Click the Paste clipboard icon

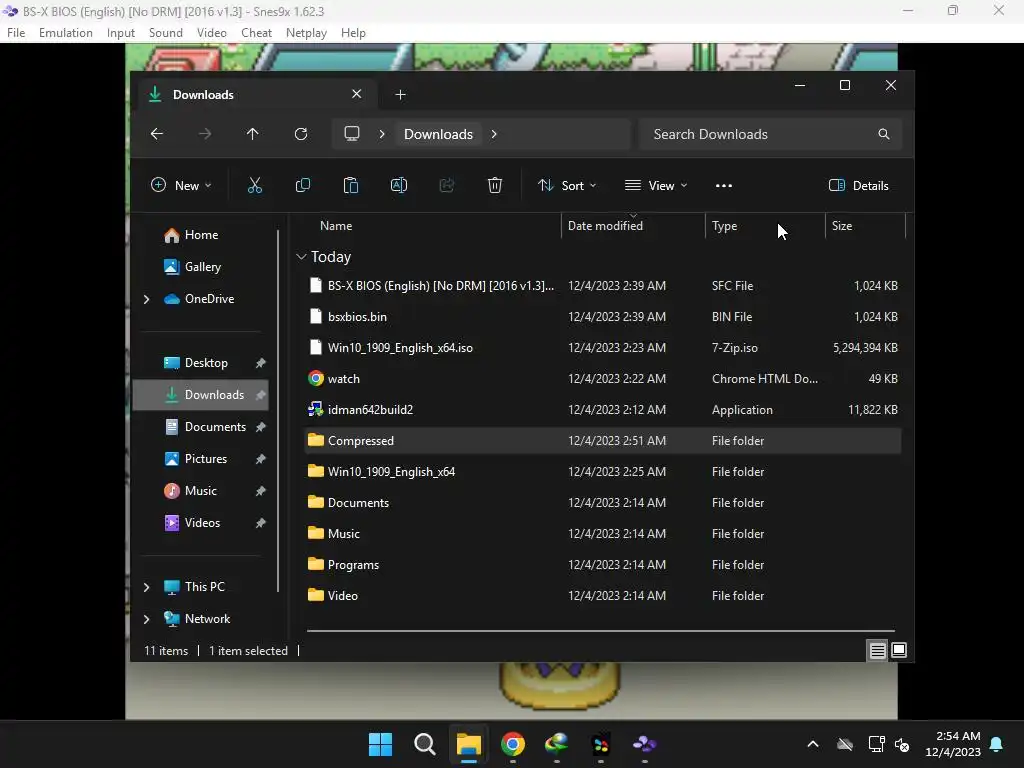(x=351, y=185)
